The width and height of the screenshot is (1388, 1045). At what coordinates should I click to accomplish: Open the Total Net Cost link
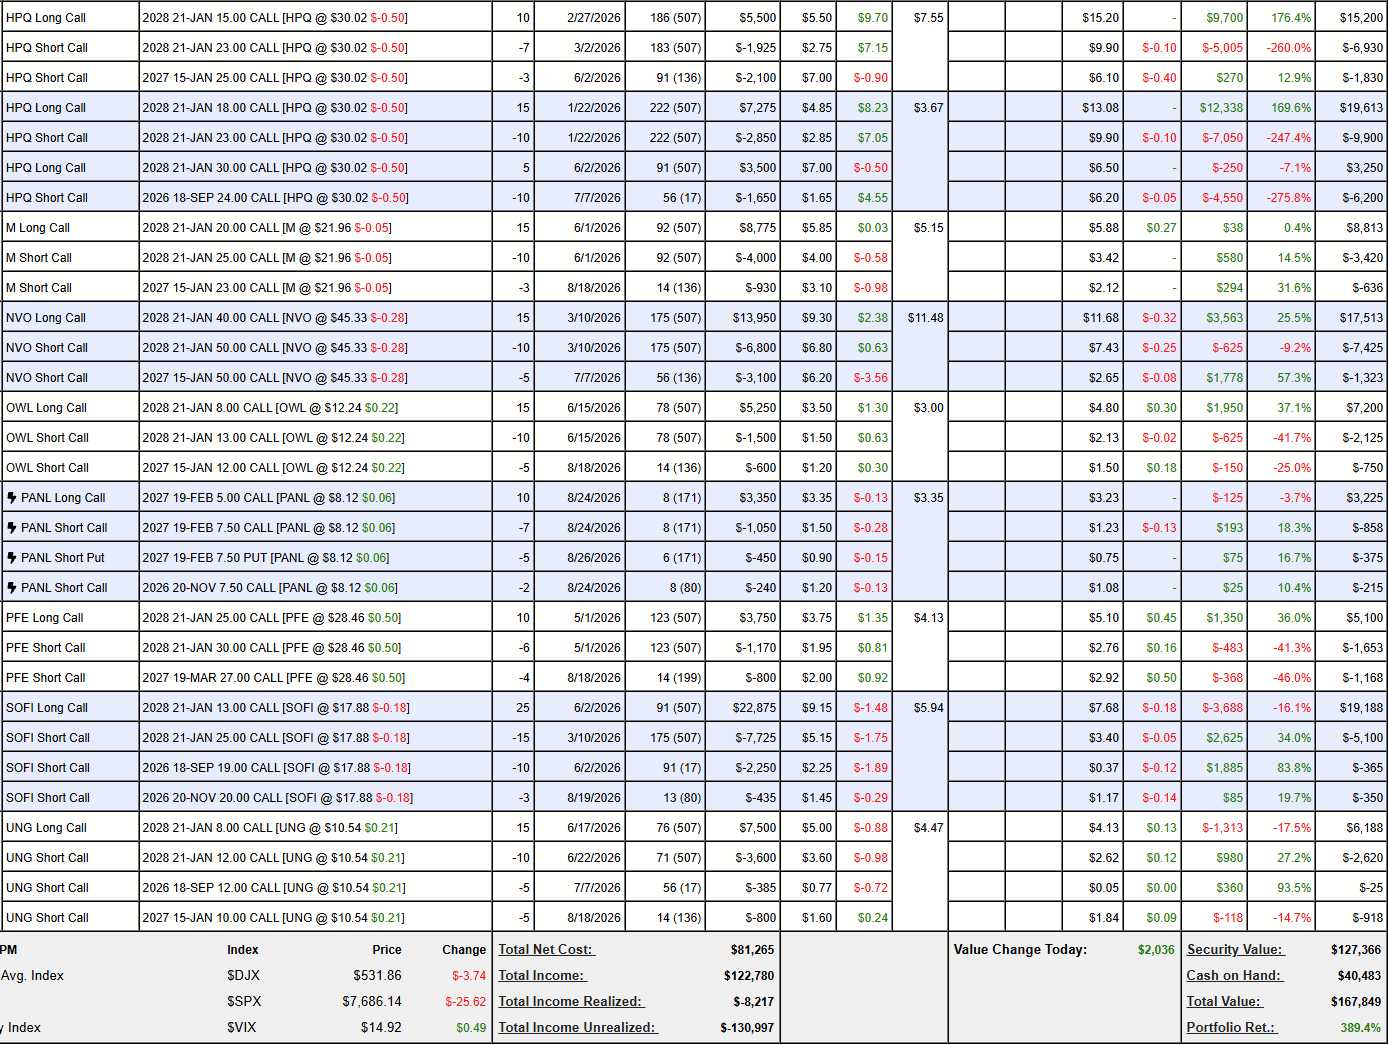(545, 950)
